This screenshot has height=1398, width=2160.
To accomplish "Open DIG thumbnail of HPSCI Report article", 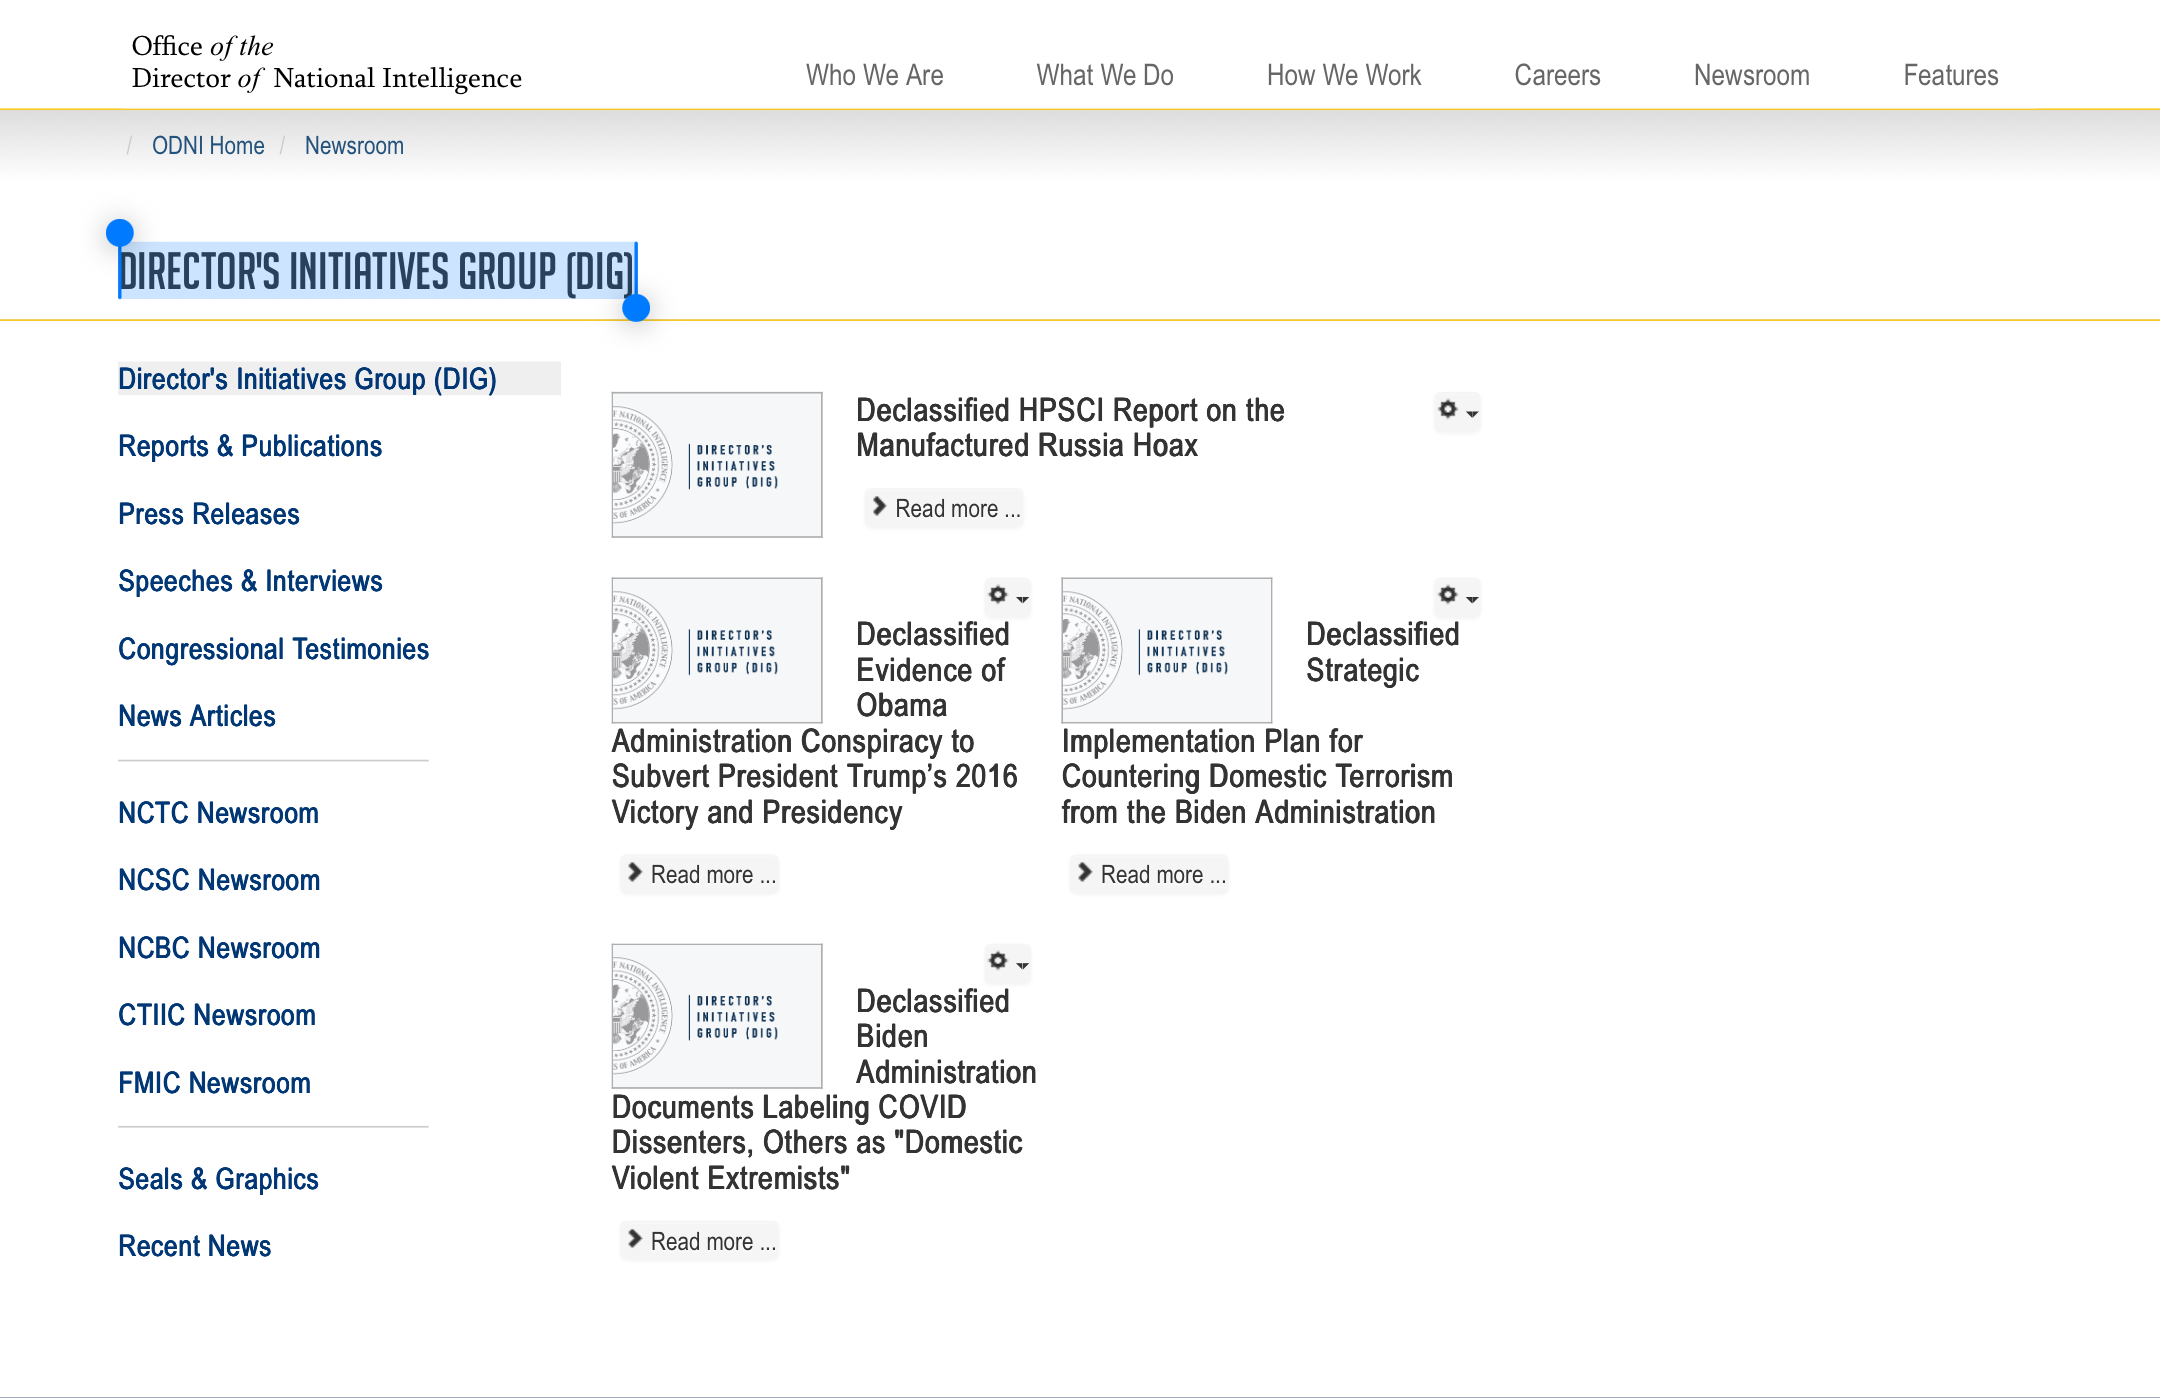I will click(717, 465).
